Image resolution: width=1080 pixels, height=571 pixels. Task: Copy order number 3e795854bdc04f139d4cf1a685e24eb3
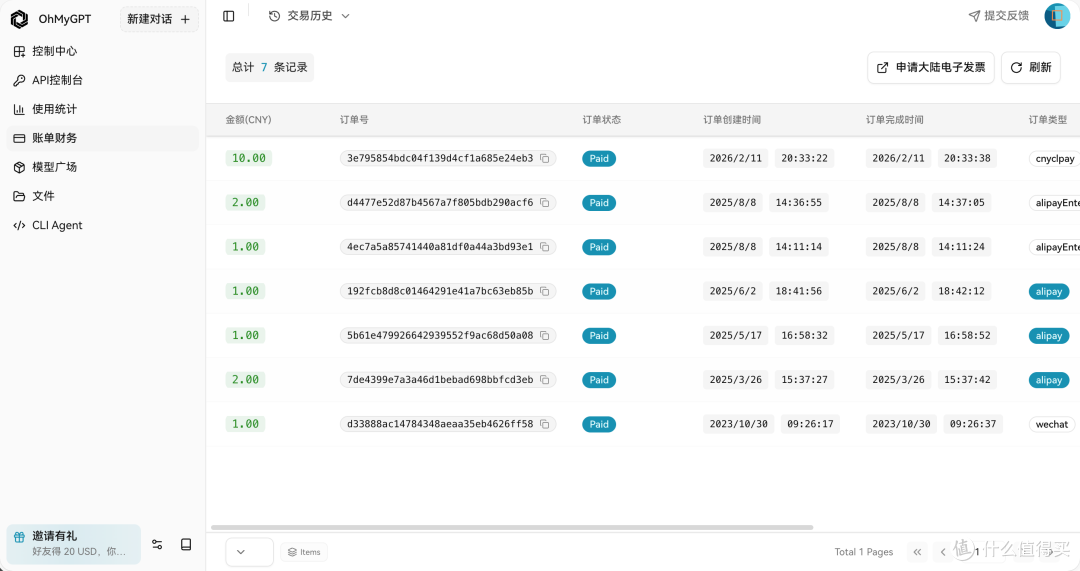tap(544, 158)
